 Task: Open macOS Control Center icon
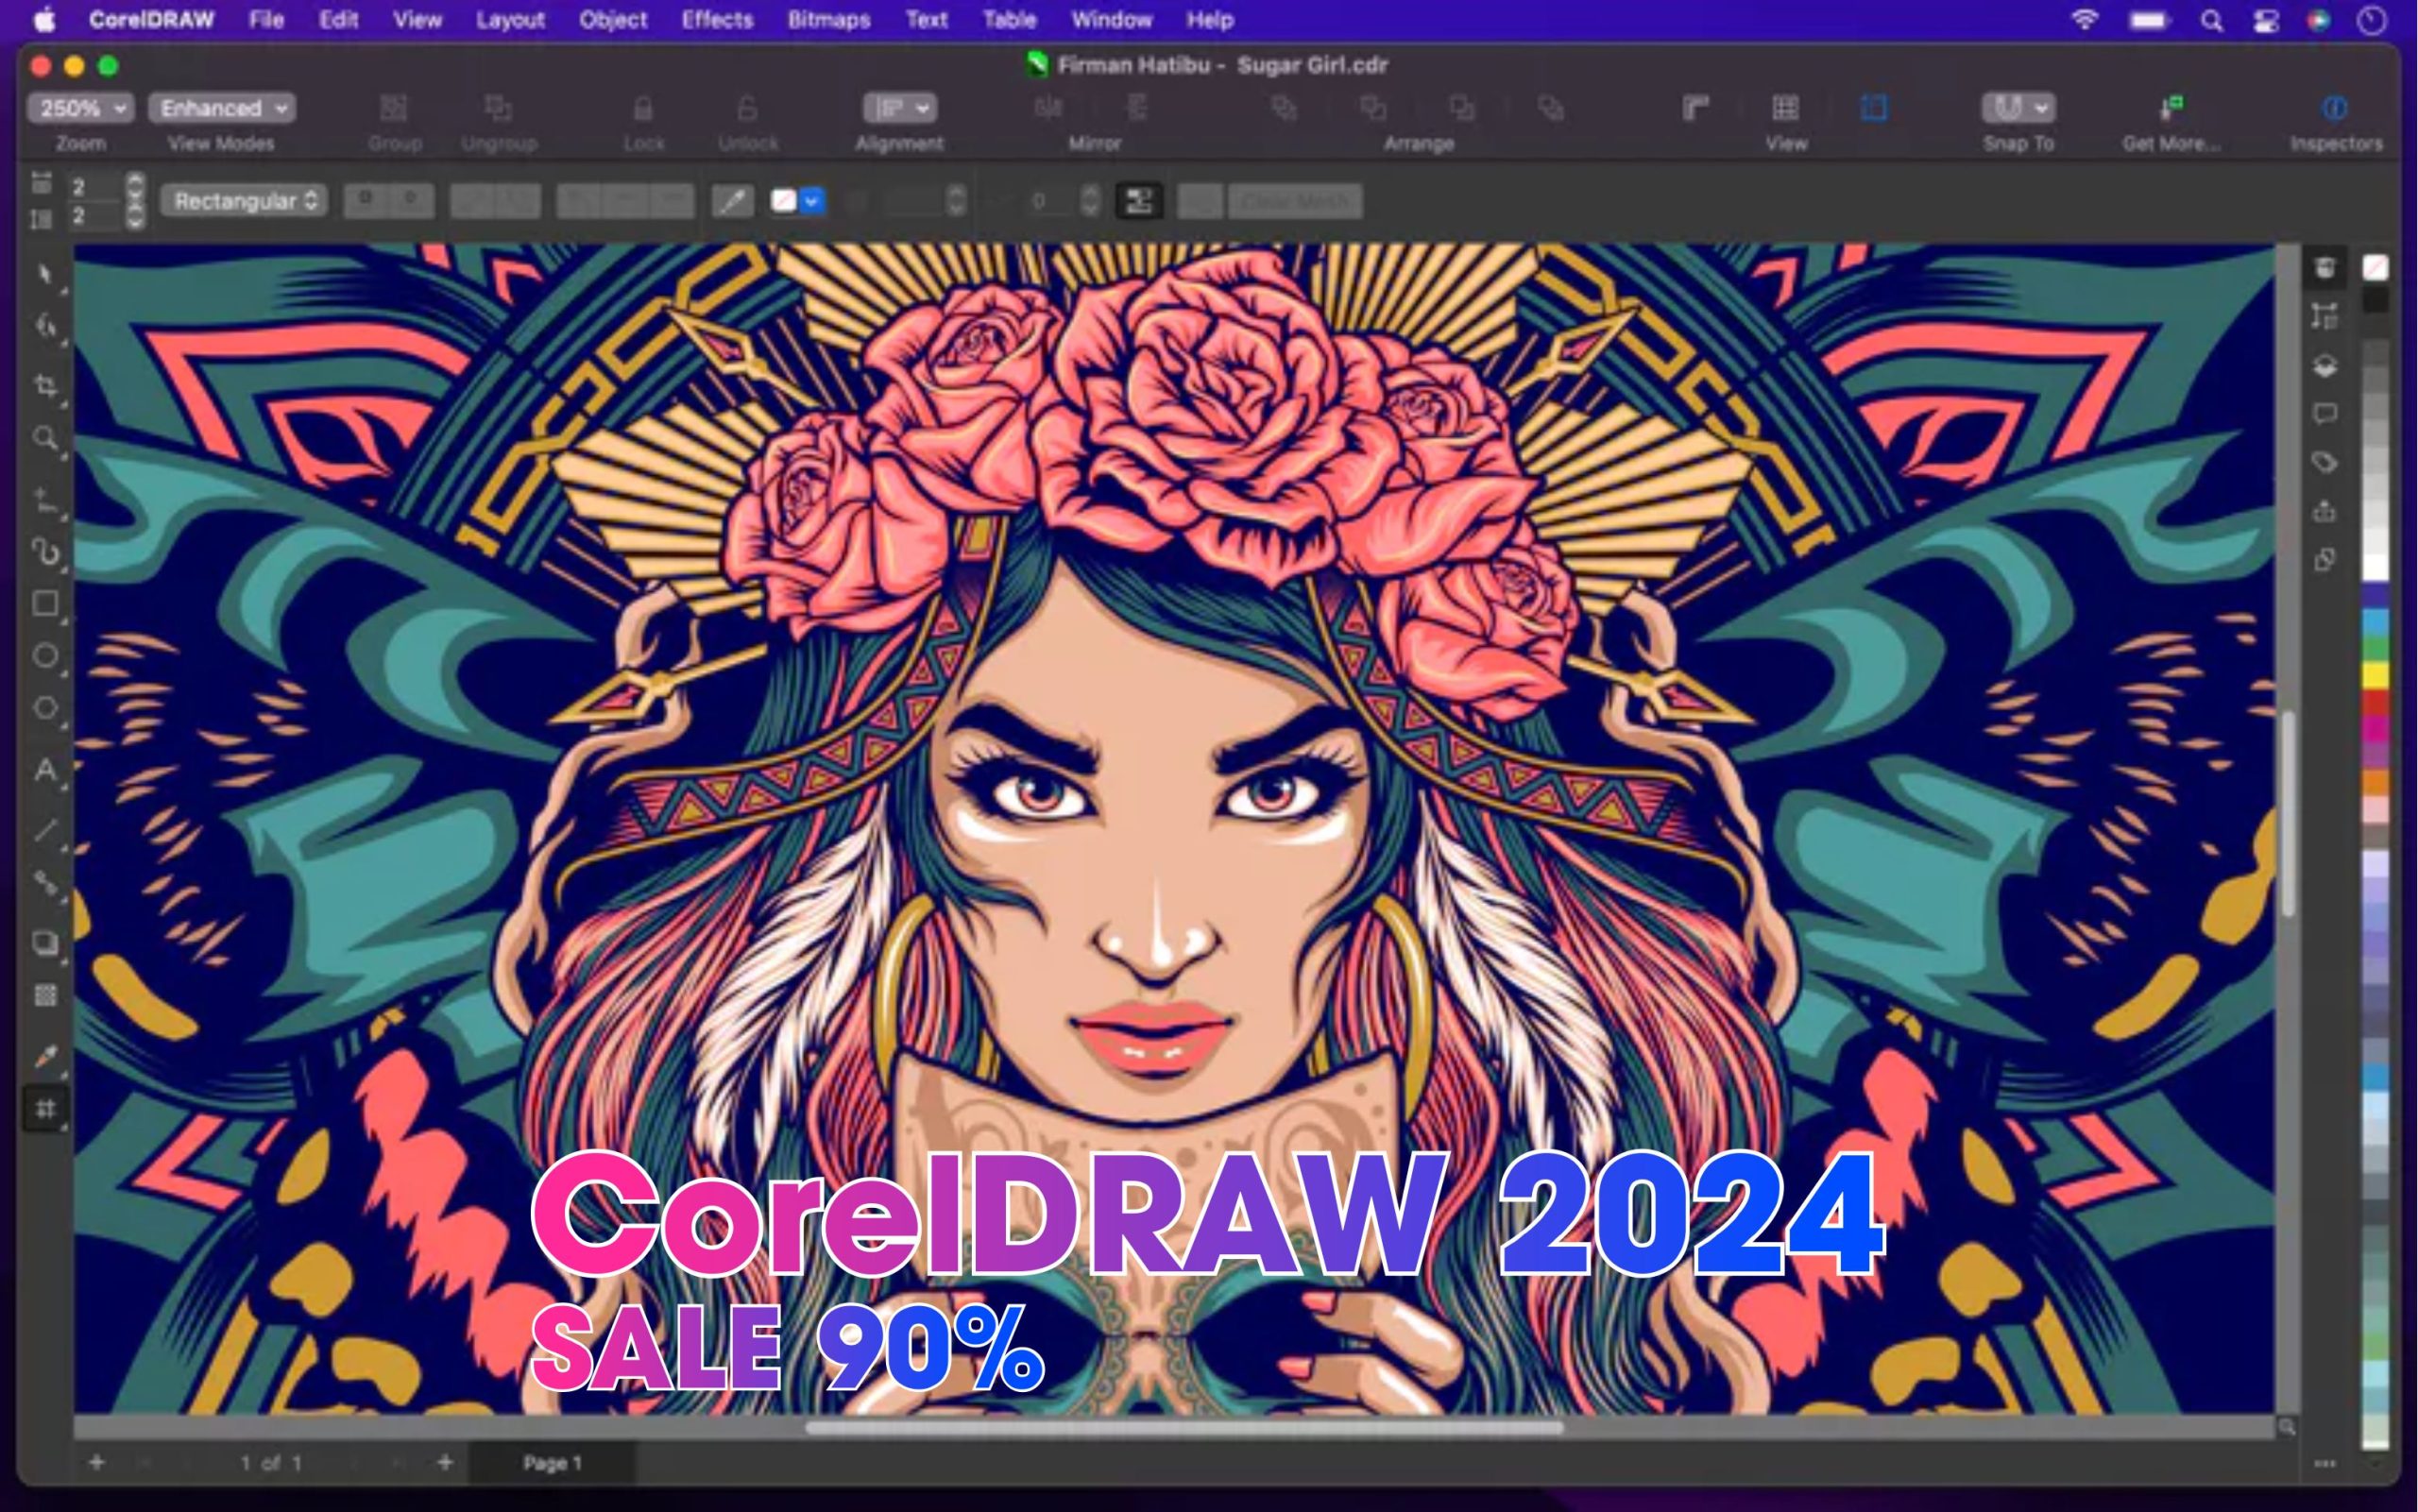coord(2265,20)
